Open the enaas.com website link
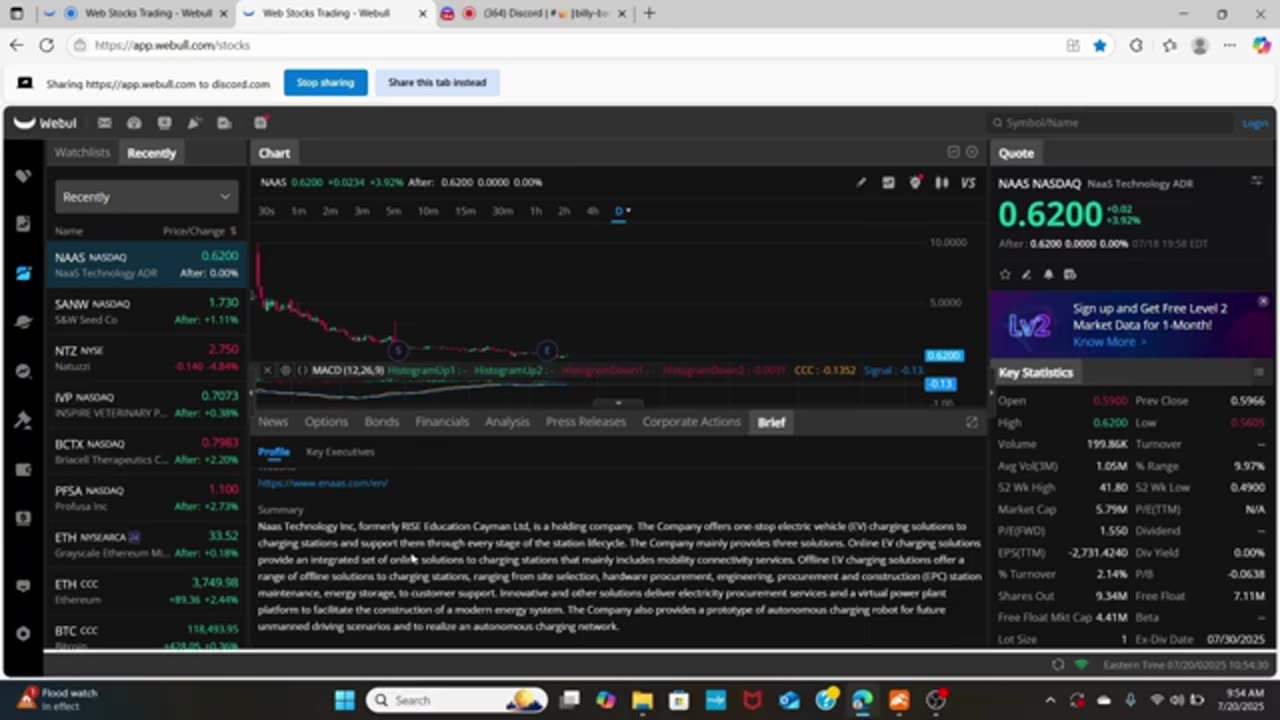Image resolution: width=1280 pixels, height=720 pixels. click(323, 483)
